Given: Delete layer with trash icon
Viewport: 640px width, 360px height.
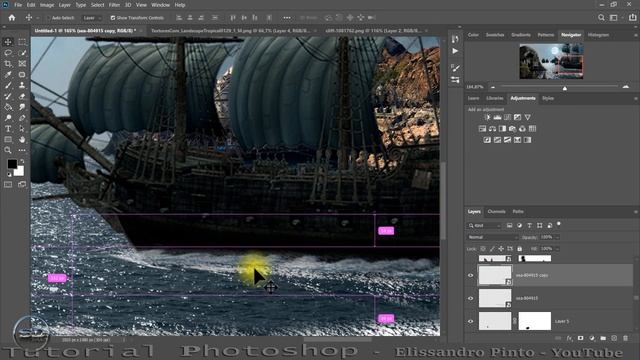Looking at the screenshot, I should [625, 338].
